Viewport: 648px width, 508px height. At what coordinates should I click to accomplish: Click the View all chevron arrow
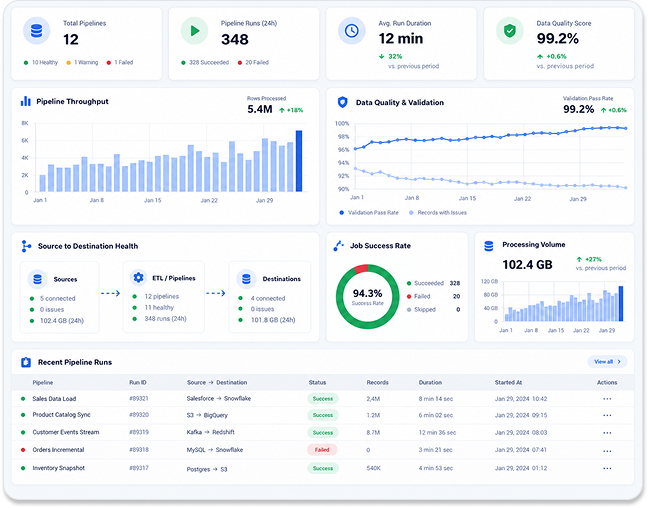619,362
